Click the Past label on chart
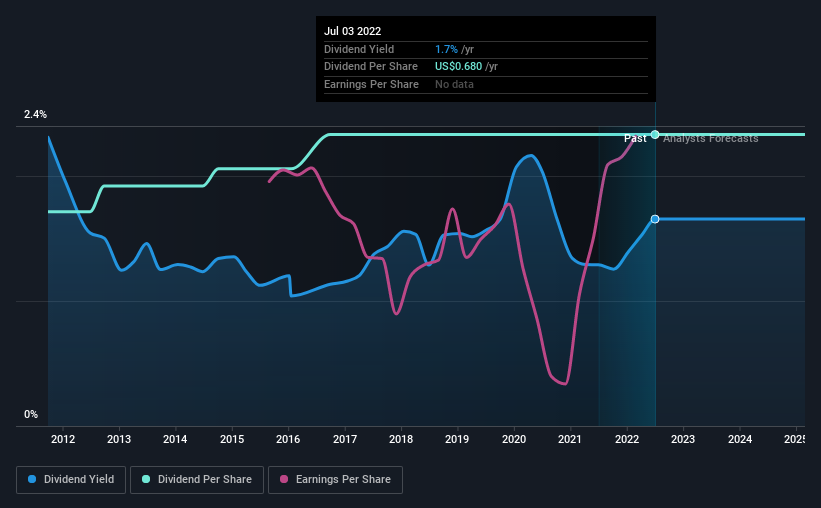 635,138
